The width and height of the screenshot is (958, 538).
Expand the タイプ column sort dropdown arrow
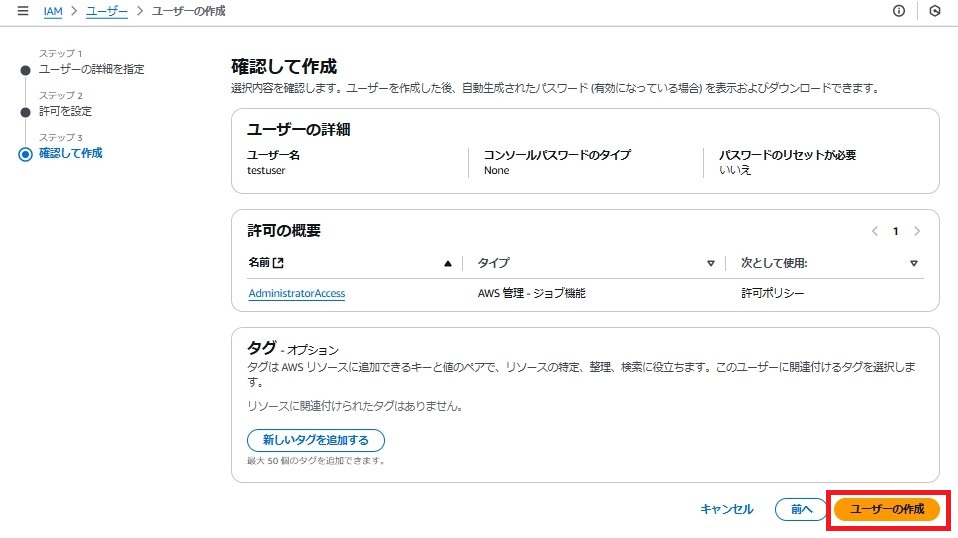tap(711, 263)
